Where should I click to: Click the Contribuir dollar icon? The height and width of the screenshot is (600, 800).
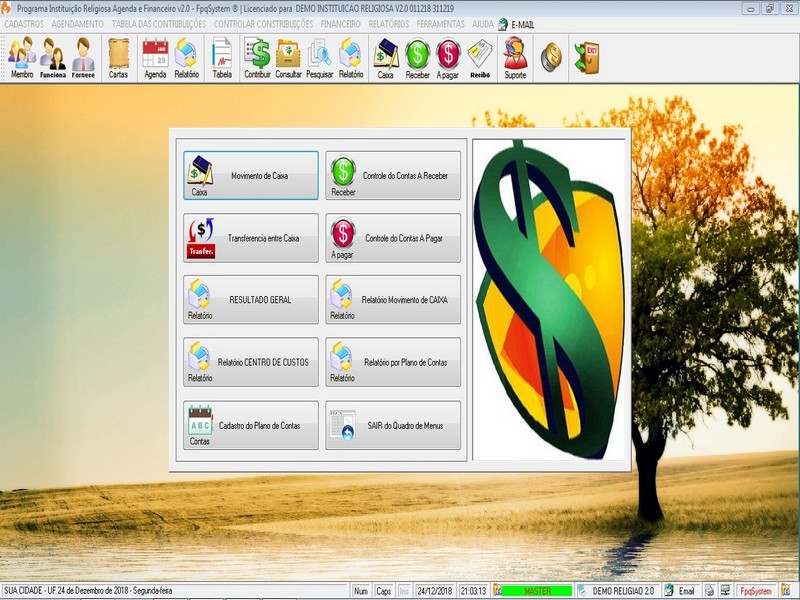pos(257,58)
